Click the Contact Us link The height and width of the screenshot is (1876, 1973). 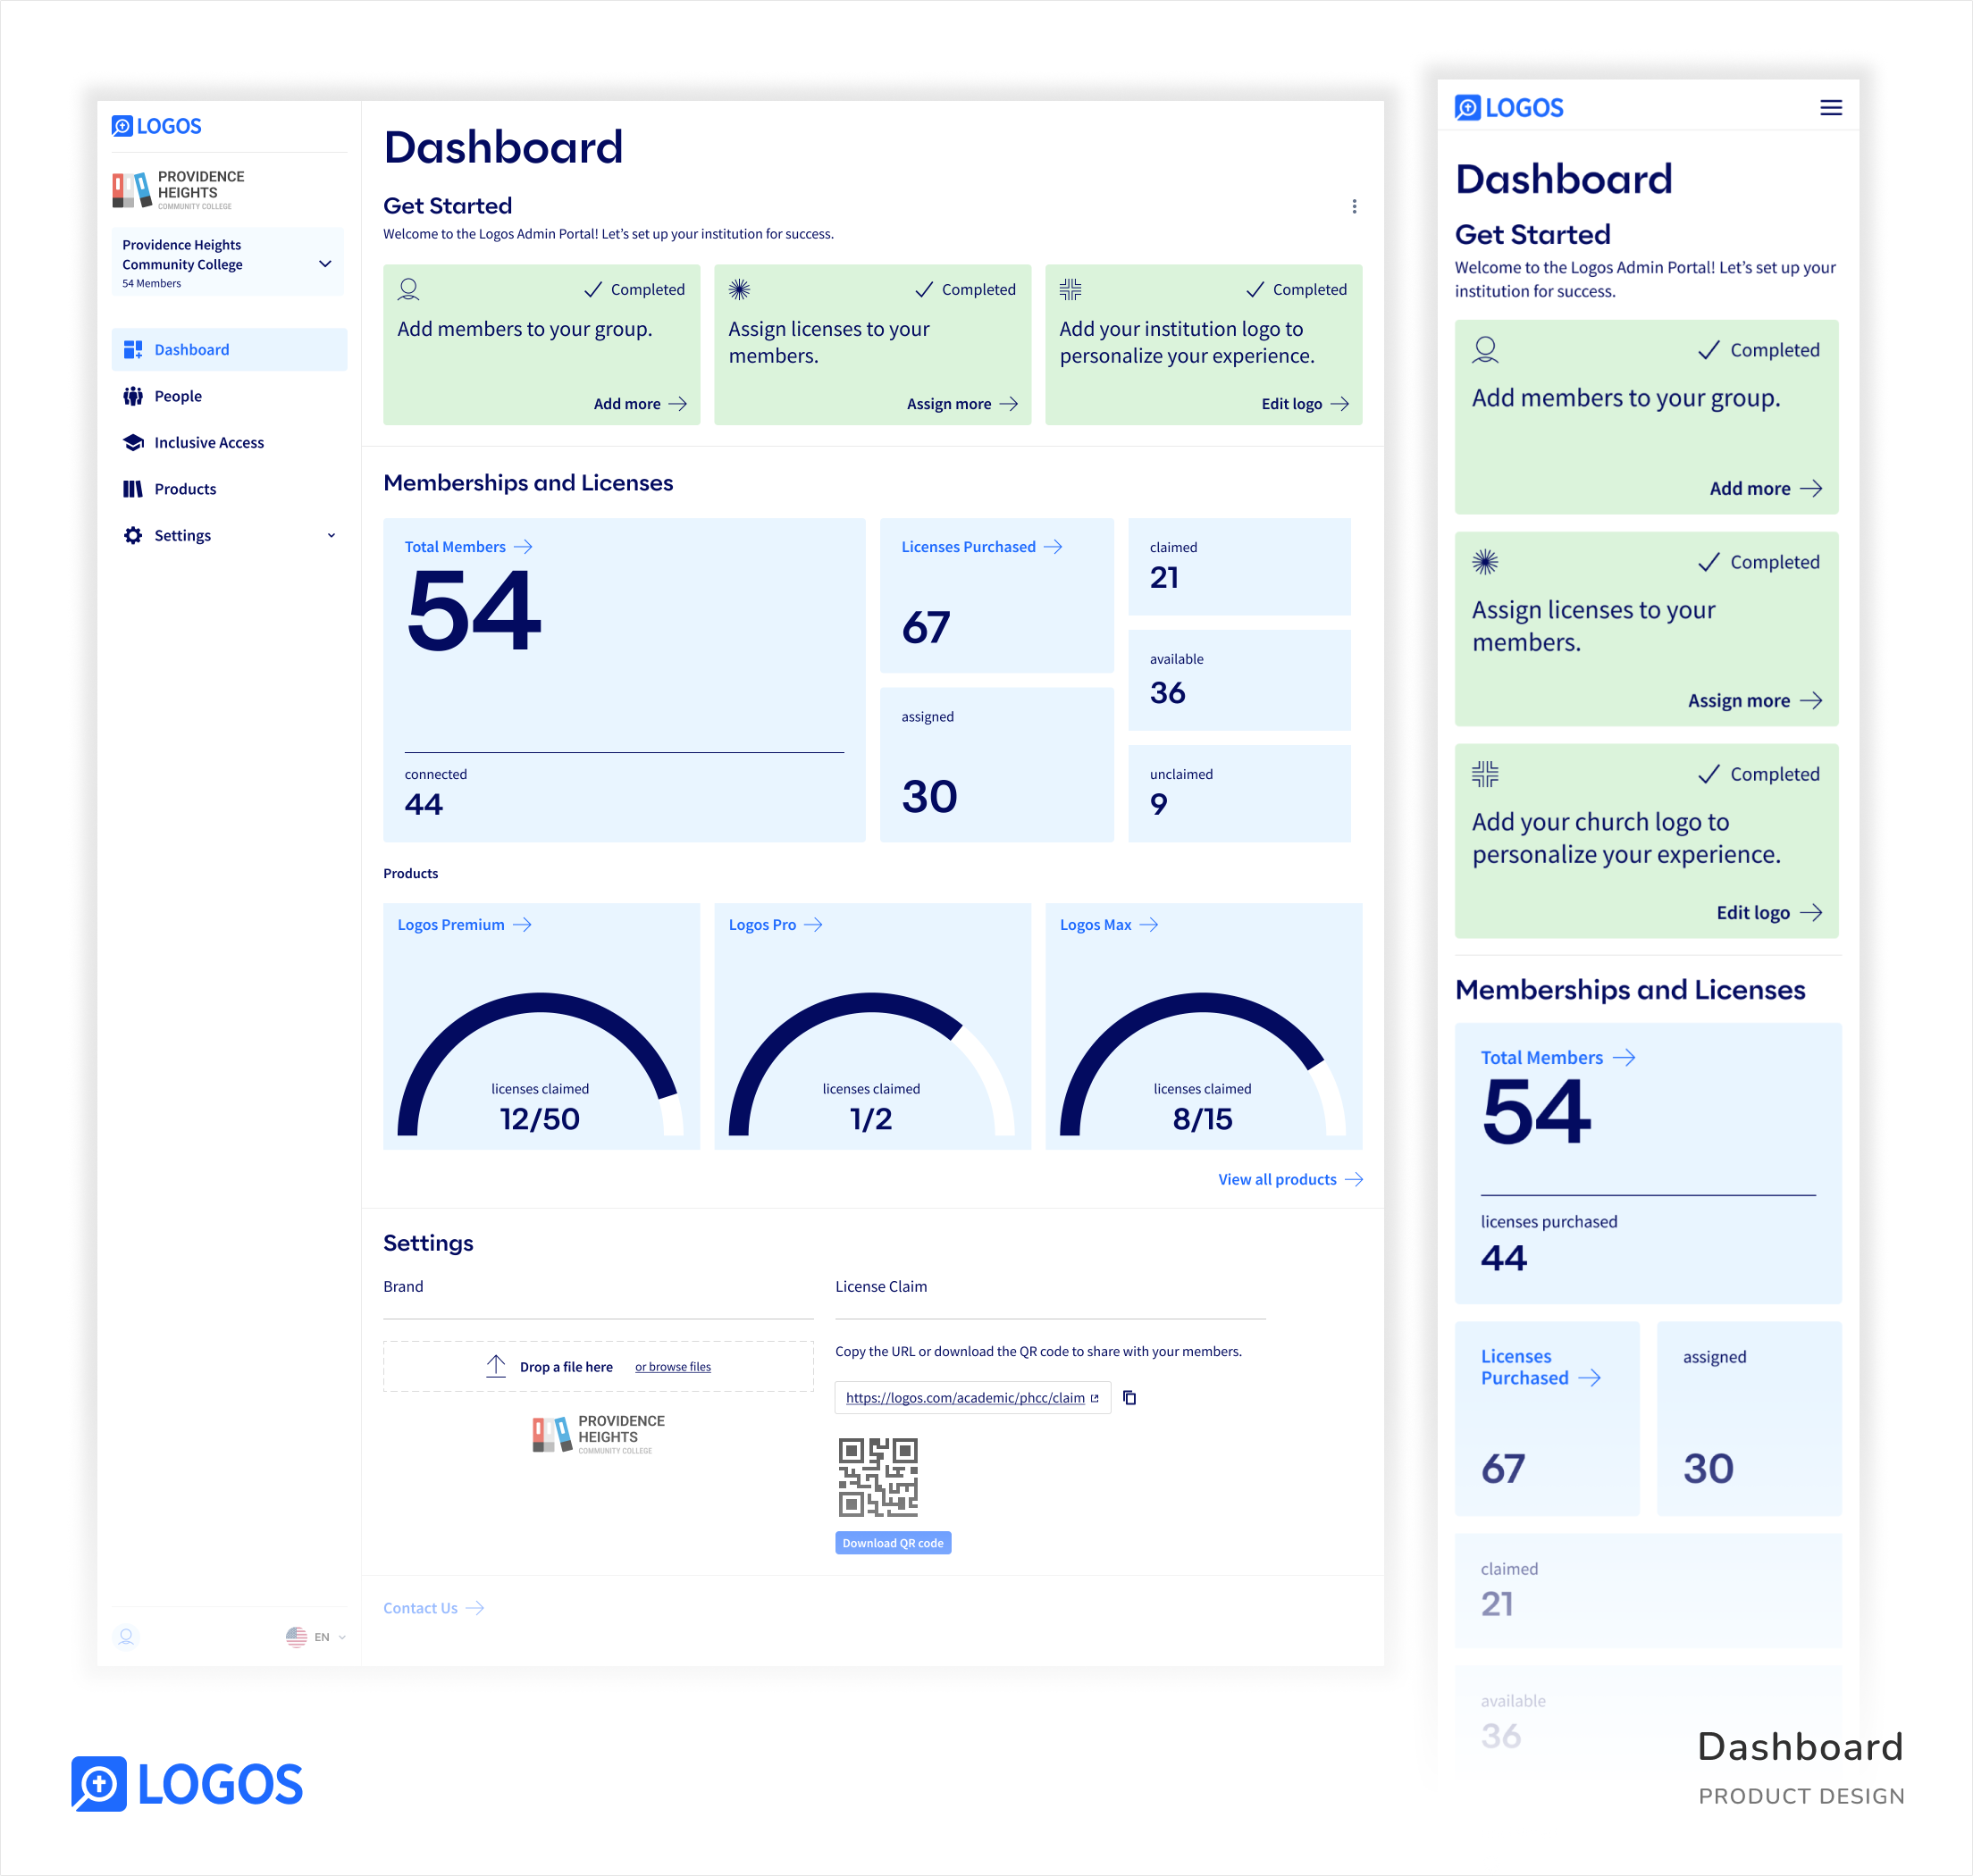[x=433, y=1608]
